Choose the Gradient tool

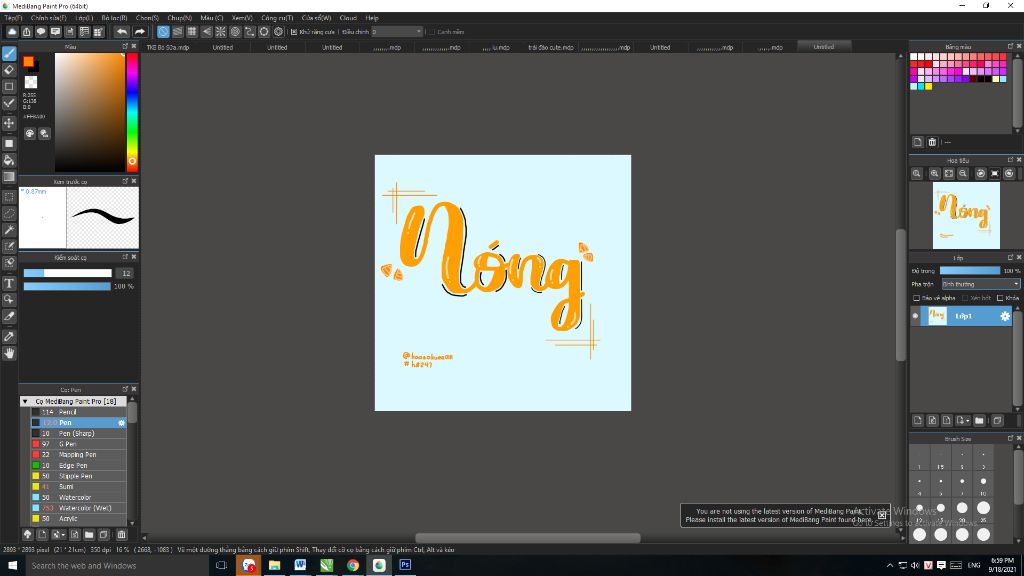coord(9,176)
